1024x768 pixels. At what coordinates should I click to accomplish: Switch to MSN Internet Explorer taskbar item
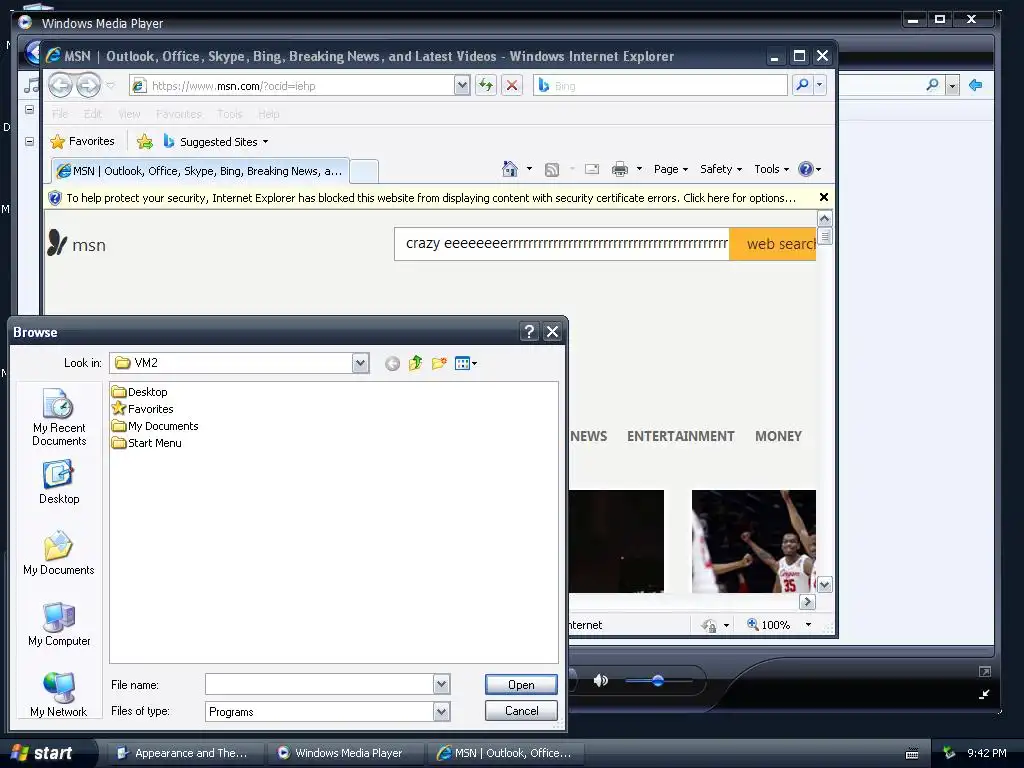[505, 753]
